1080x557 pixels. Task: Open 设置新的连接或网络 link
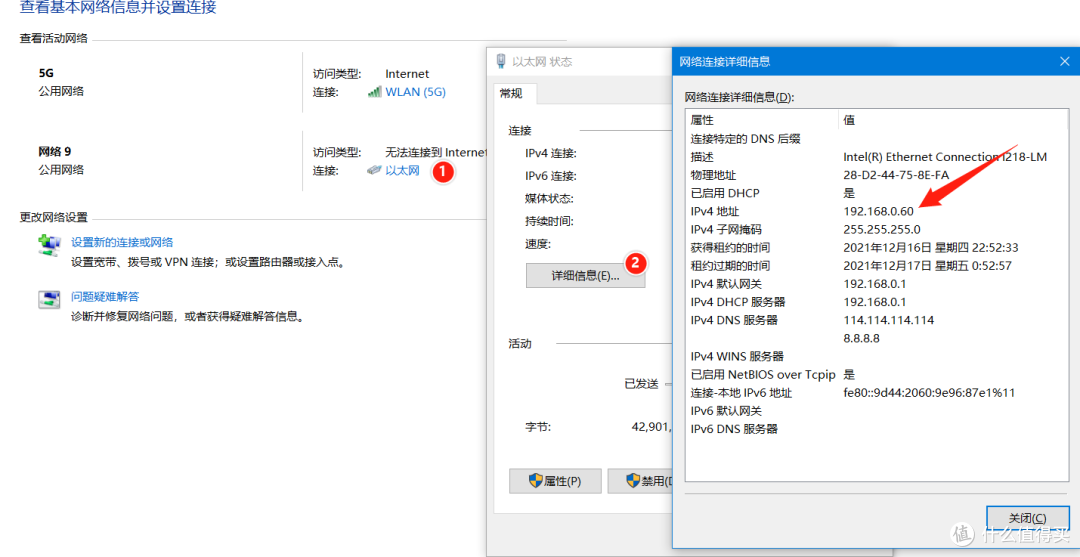[122, 242]
